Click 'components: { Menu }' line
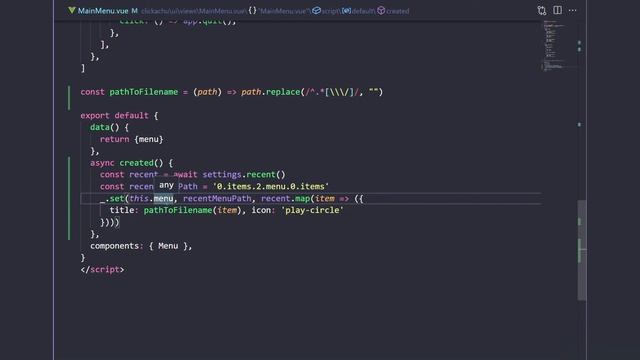The image size is (640, 360). pyautogui.click(x=141, y=246)
